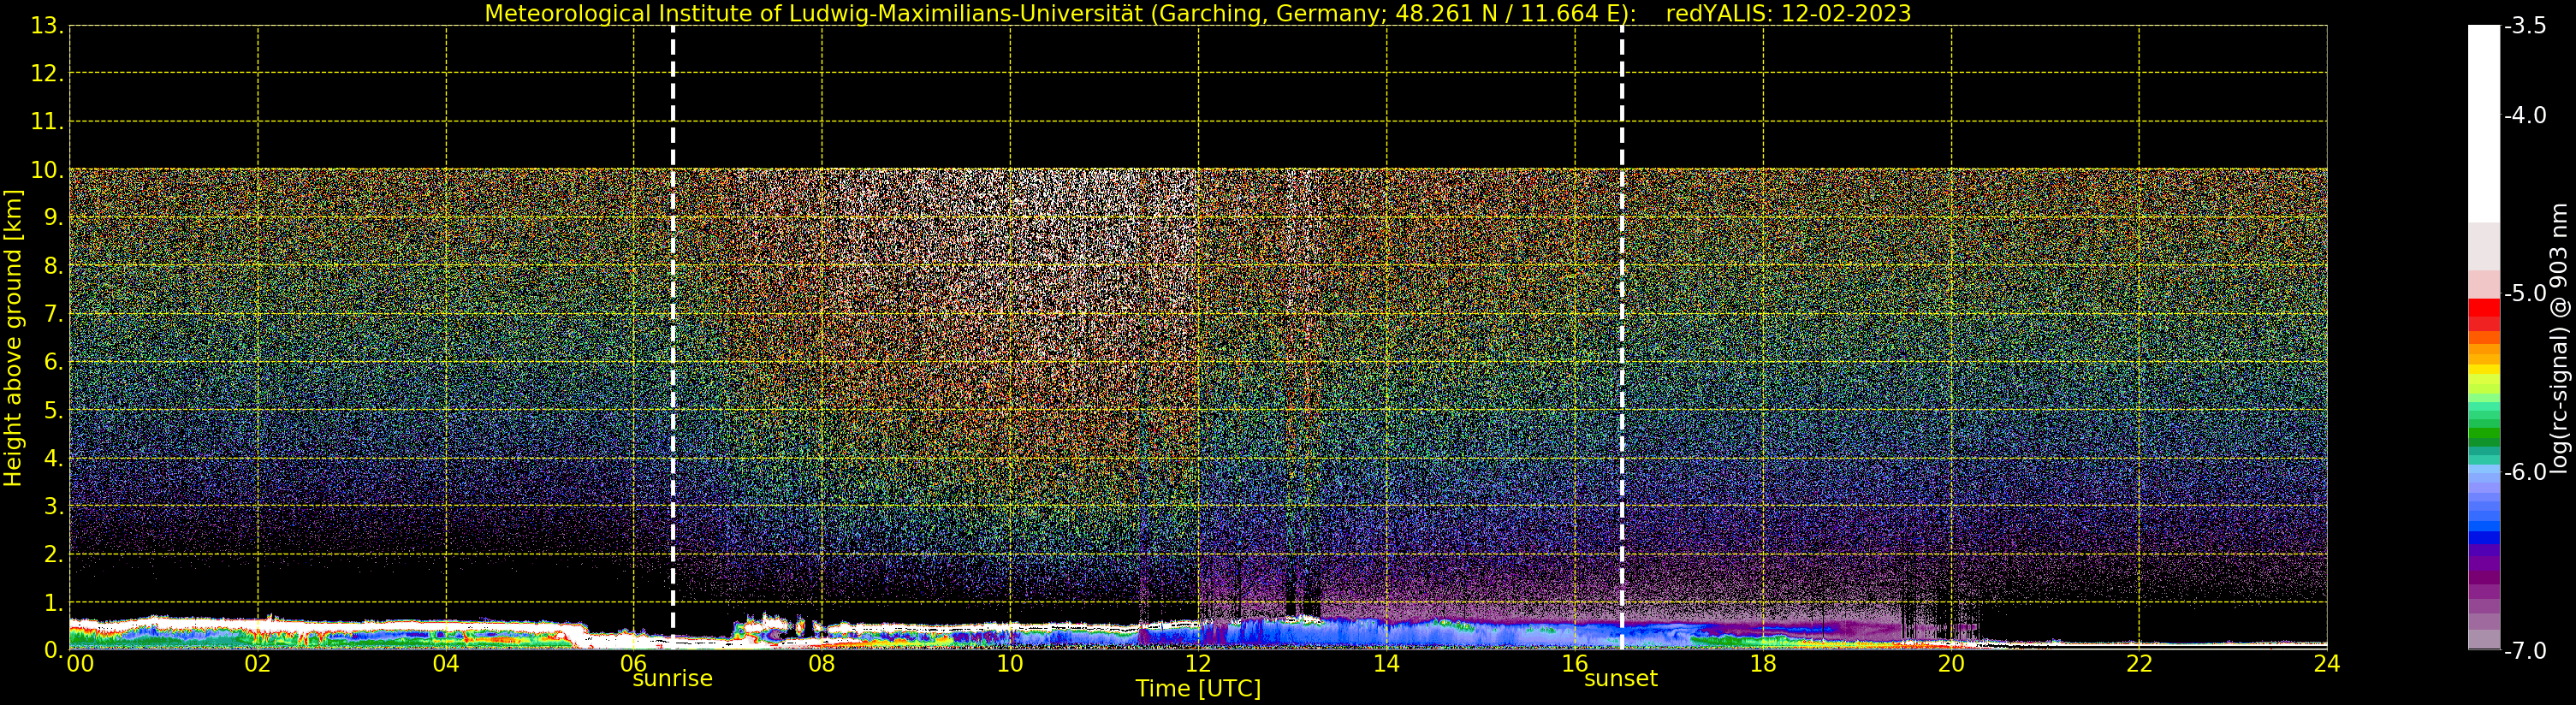The image size is (2576, 705).
Task: Click the height axis tick '12.'
Action: pos(47,74)
